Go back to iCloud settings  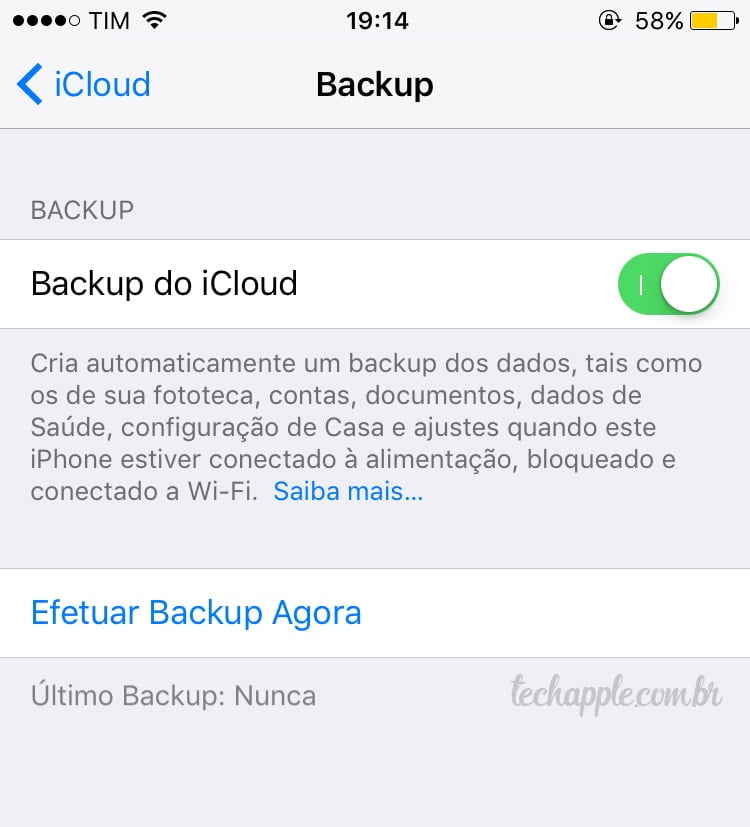pos(83,84)
